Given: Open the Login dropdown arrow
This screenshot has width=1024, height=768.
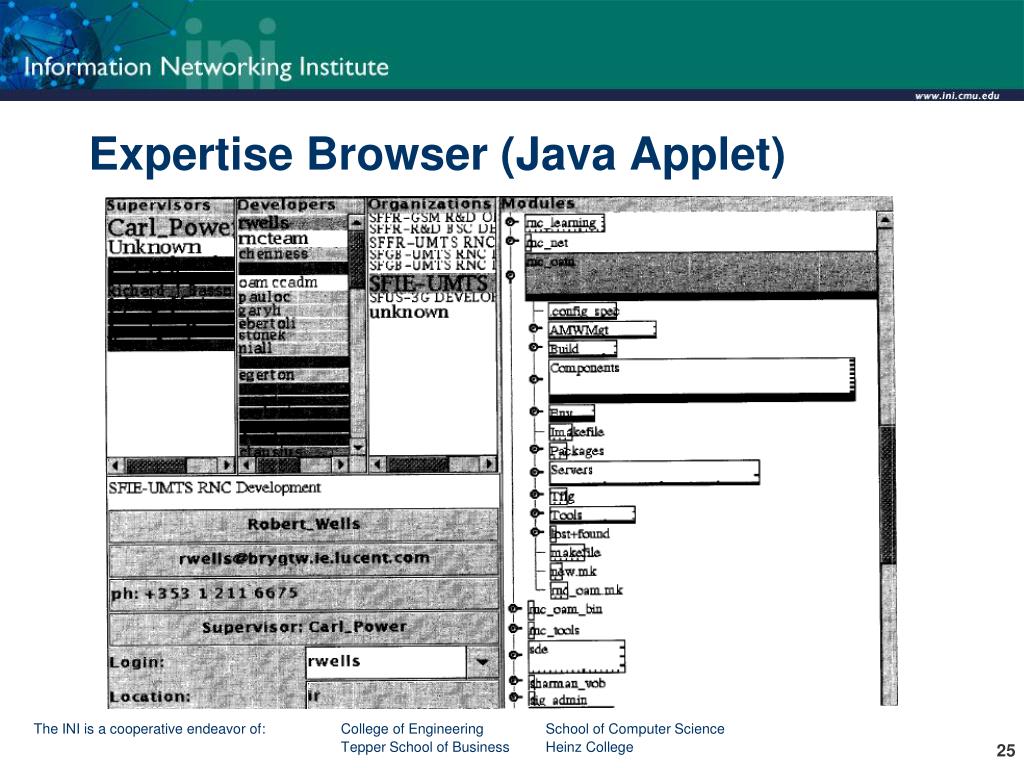Looking at the screenshot, I should pos(482,662).
